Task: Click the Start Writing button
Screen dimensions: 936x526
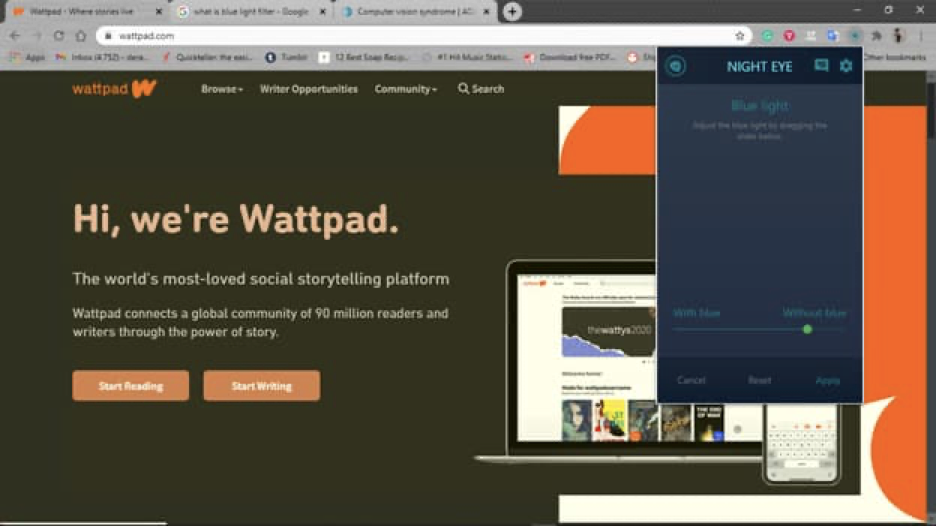Action: tap(261, 386)
